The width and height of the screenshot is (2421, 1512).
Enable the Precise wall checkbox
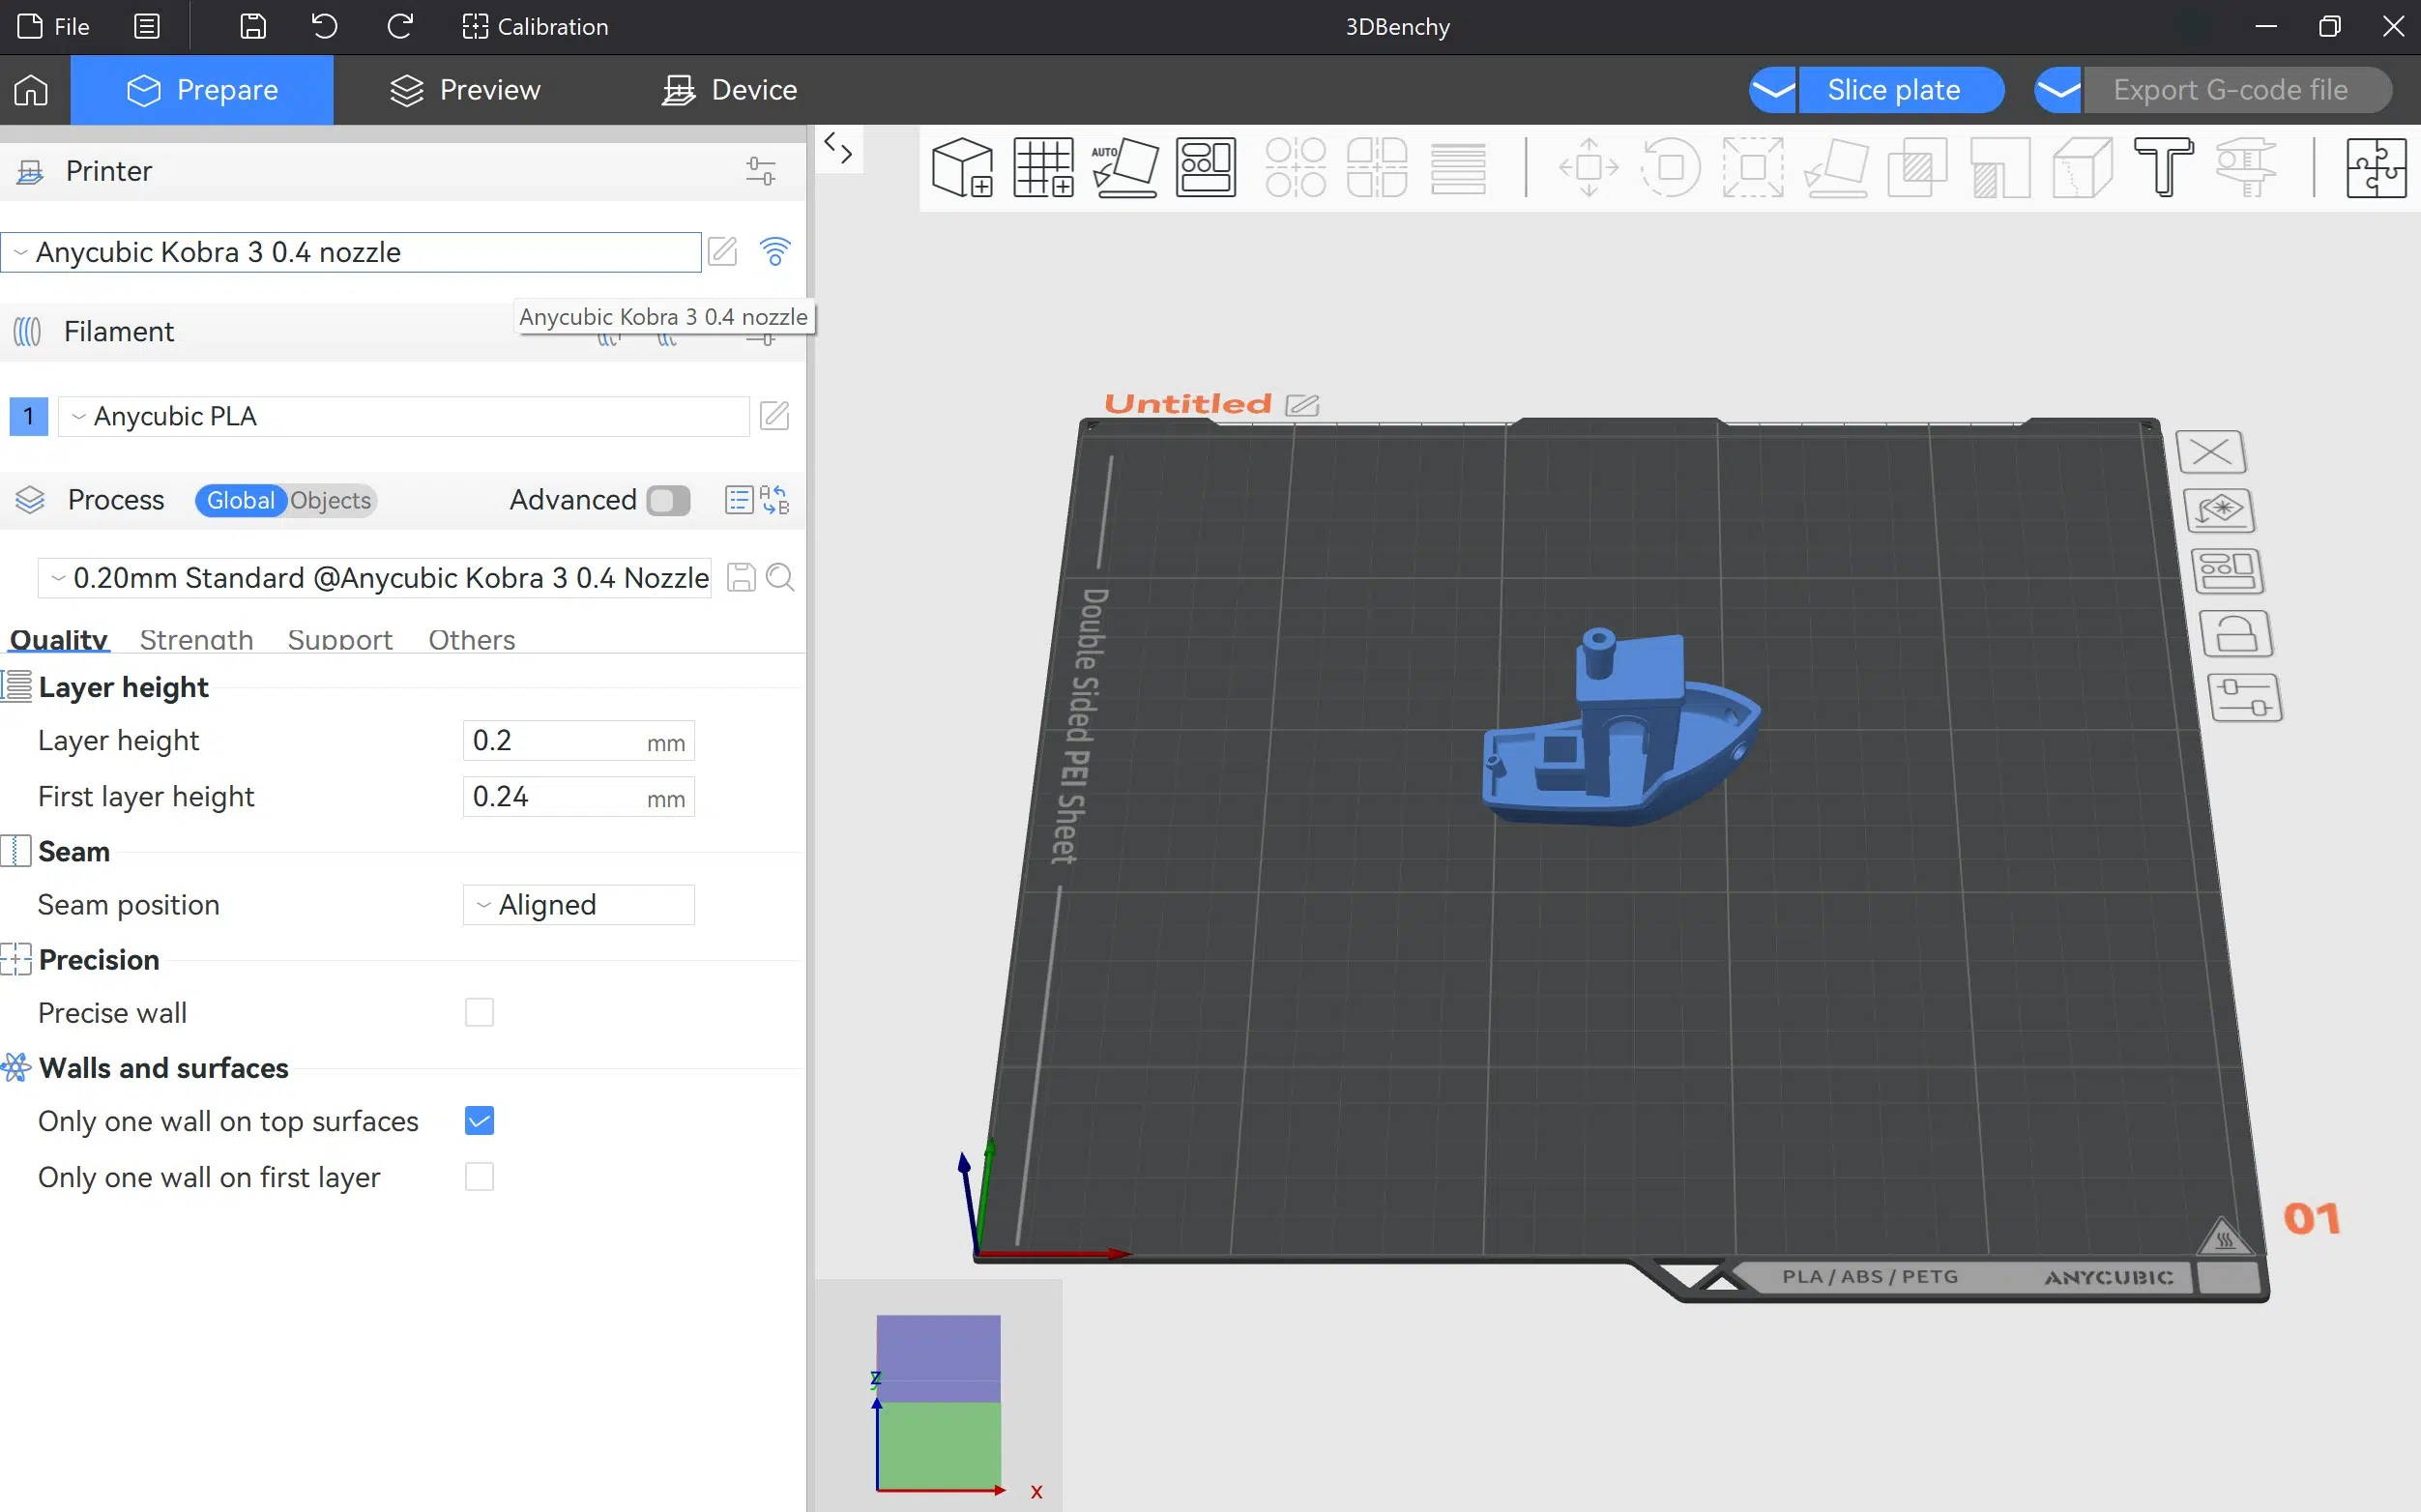tap(480, 1012)
